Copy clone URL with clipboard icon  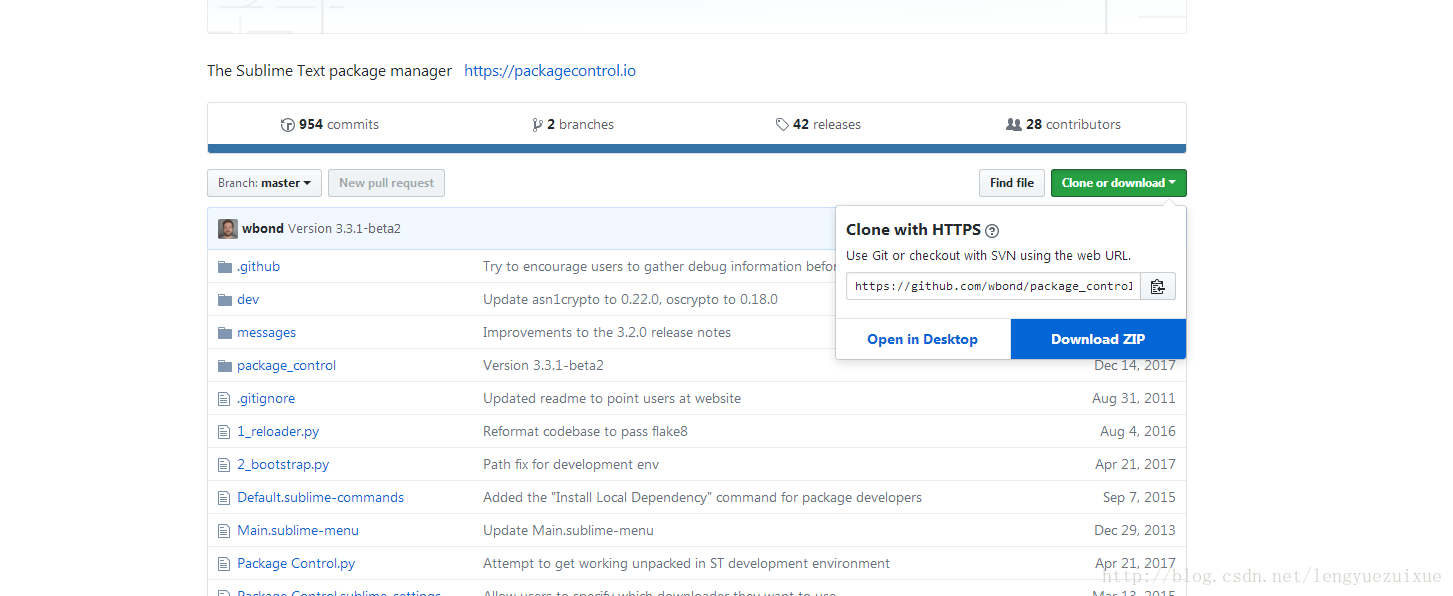[1157, 286]
